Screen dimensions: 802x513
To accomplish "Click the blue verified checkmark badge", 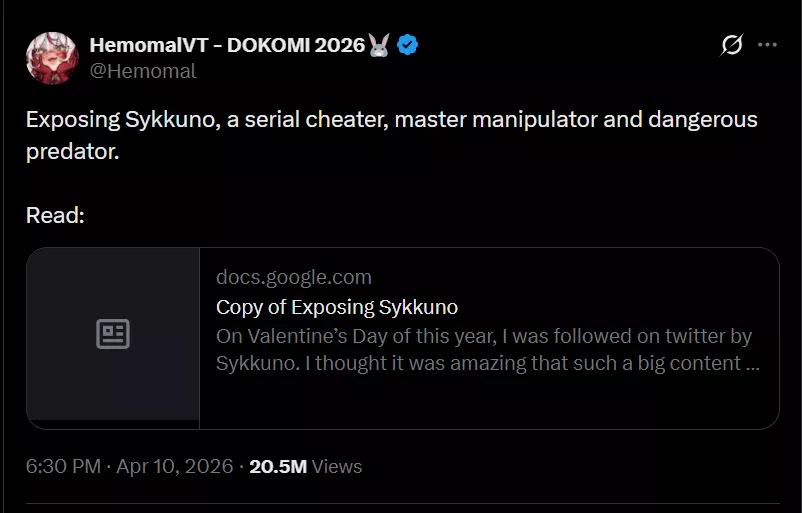I will pyautogui.click(x=407, y=45).
